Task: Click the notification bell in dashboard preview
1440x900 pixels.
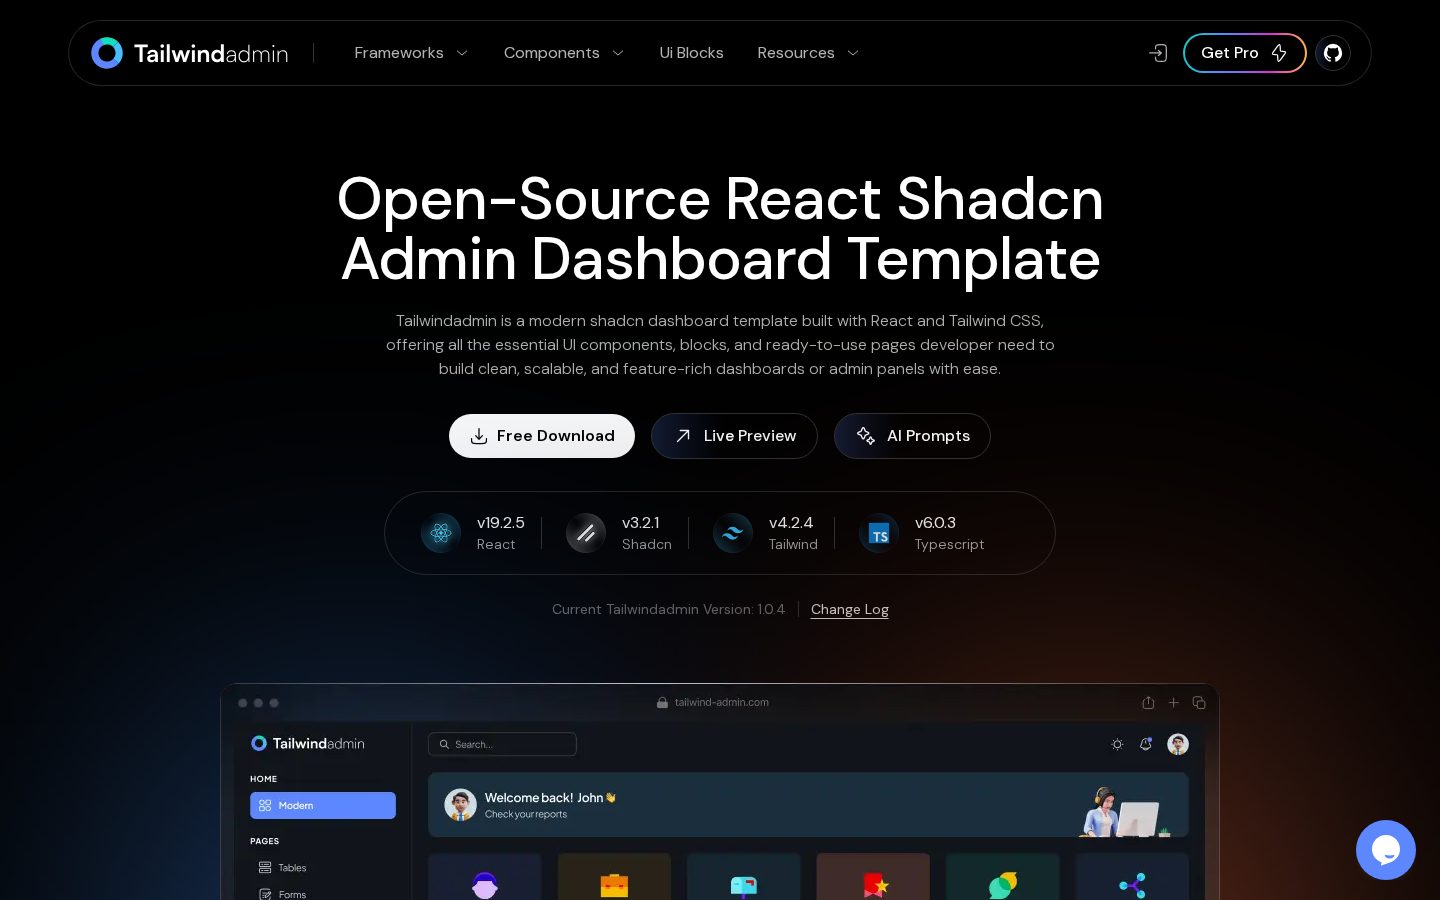Action: (x=1146, y=744)
